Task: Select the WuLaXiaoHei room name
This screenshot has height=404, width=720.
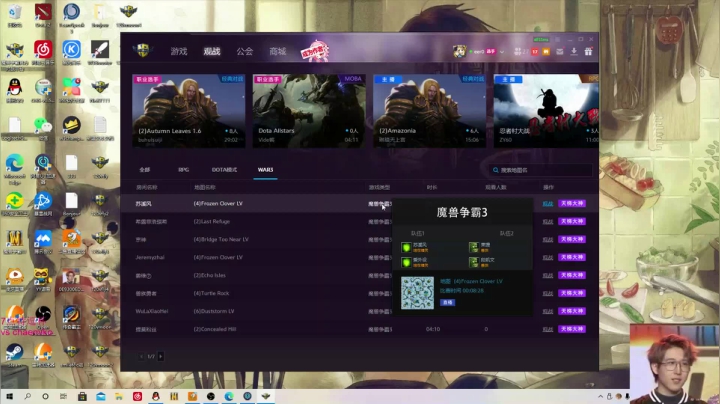Action: coord(152,311)
